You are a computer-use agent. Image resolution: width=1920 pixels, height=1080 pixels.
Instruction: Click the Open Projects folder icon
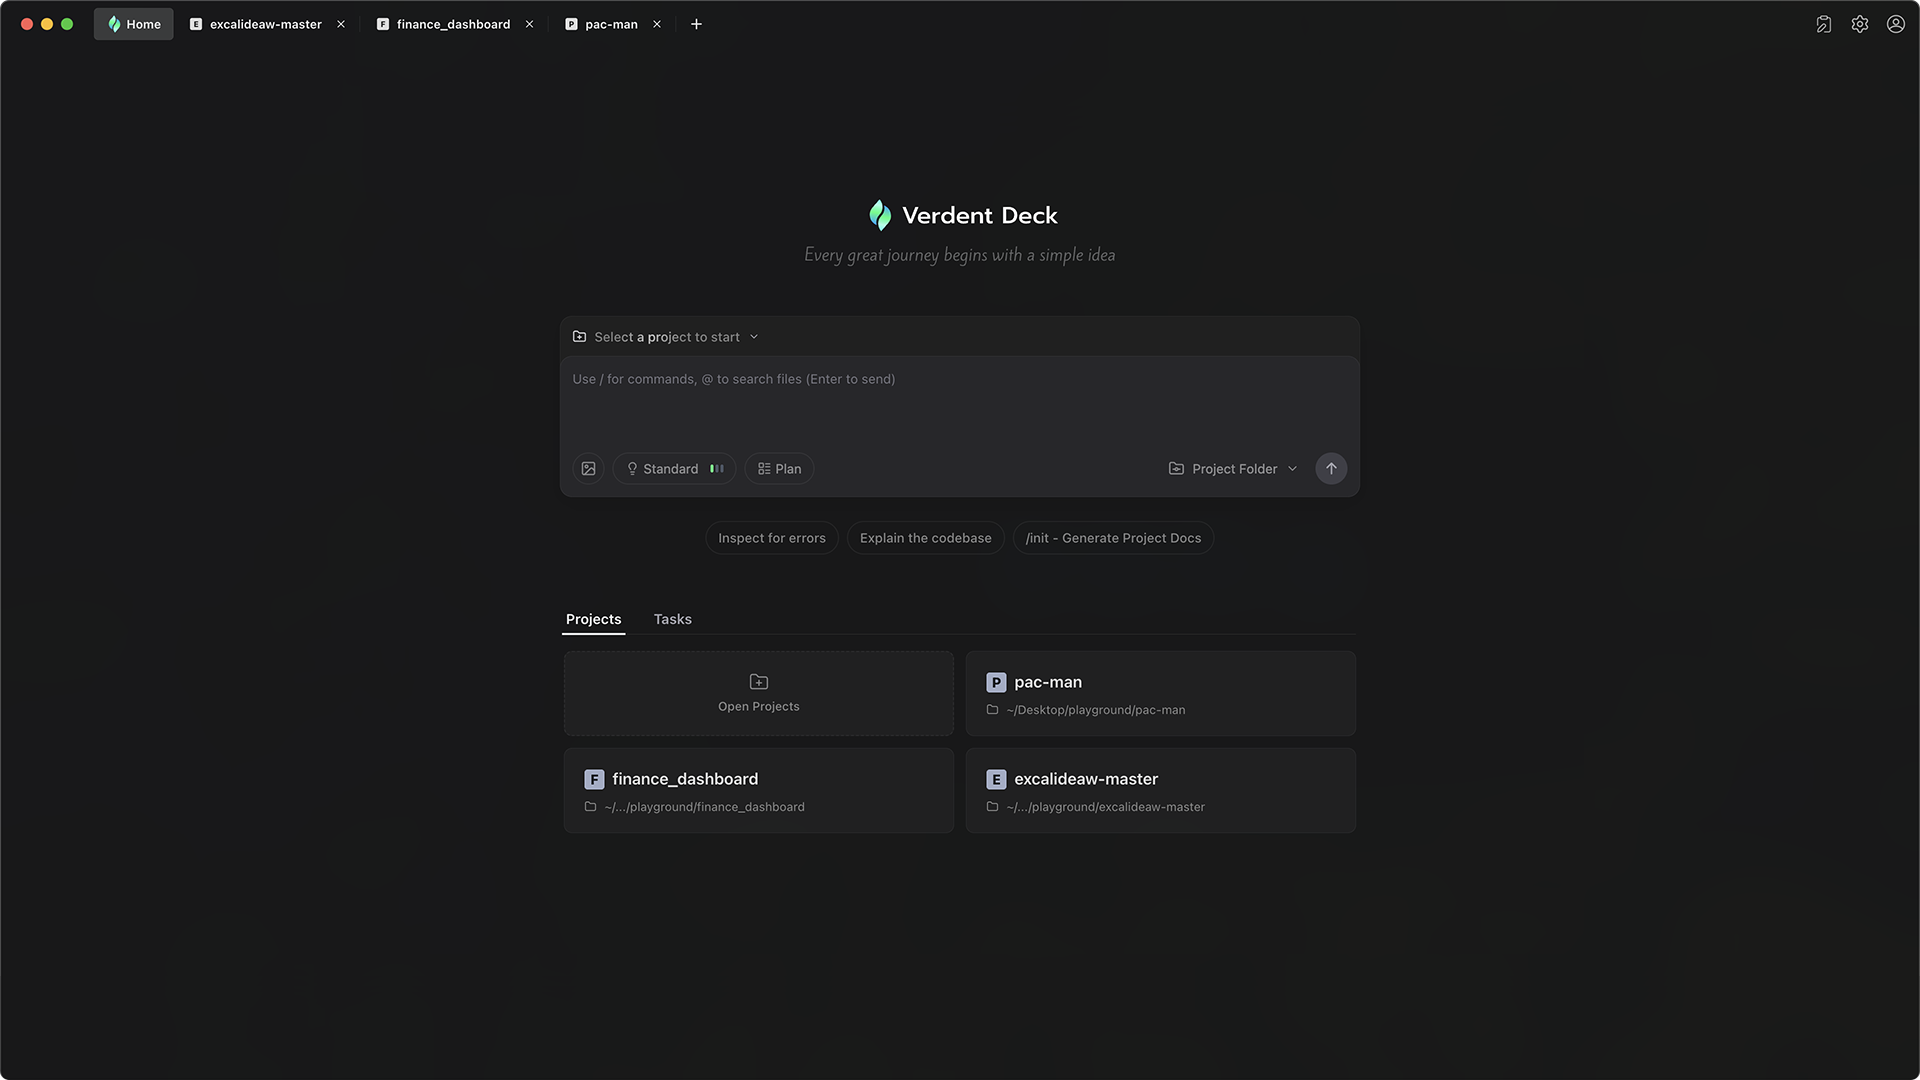coord(758,682)
